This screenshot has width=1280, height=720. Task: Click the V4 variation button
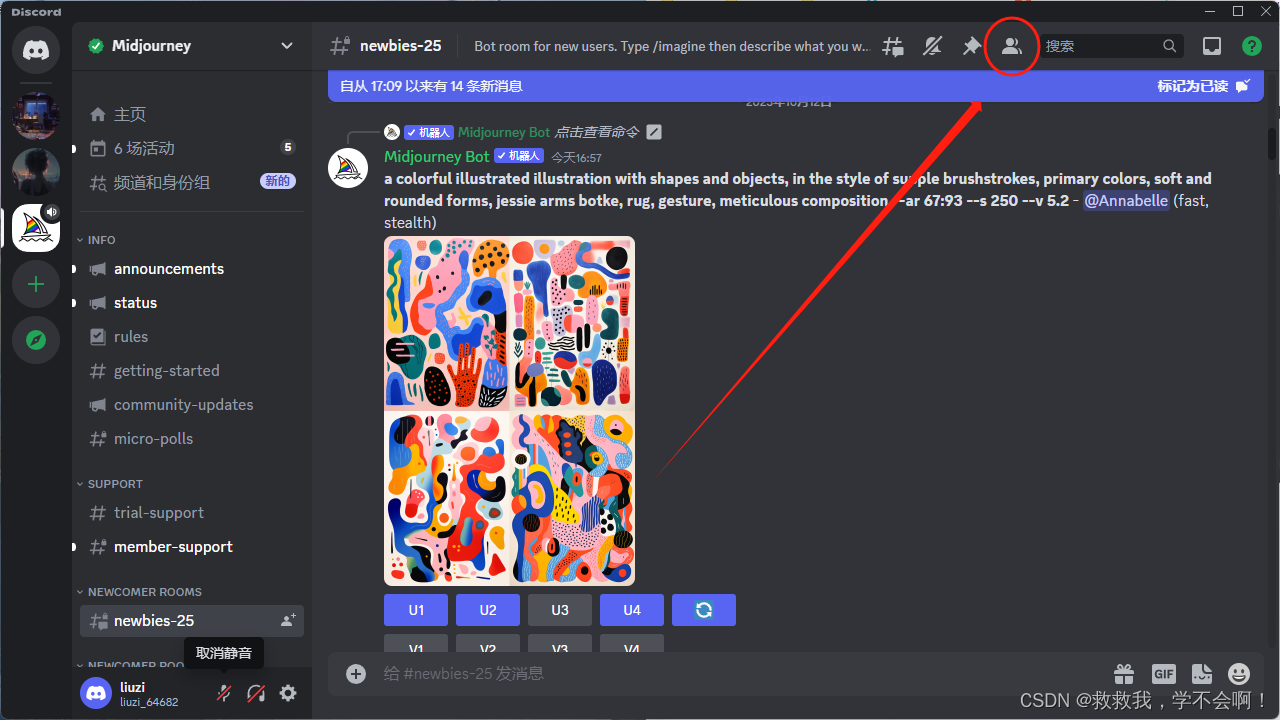point(632,643)
